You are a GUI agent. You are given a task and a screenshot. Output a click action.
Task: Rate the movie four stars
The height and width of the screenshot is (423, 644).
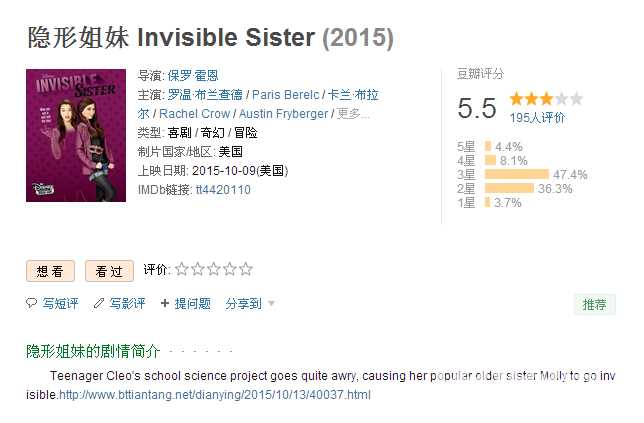point(230,269)
